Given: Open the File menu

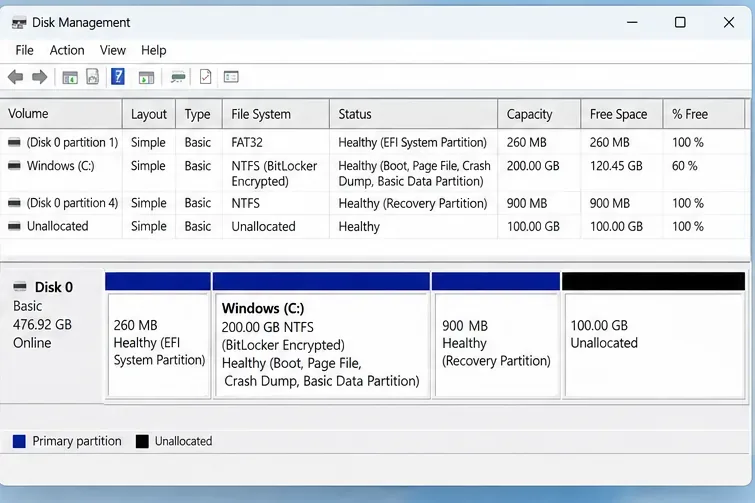Looking at the screenshot, I should 25,51.
